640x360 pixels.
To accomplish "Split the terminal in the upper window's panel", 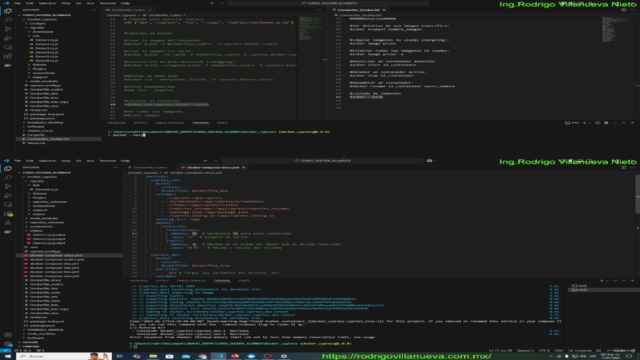I will tap(598, 122).
